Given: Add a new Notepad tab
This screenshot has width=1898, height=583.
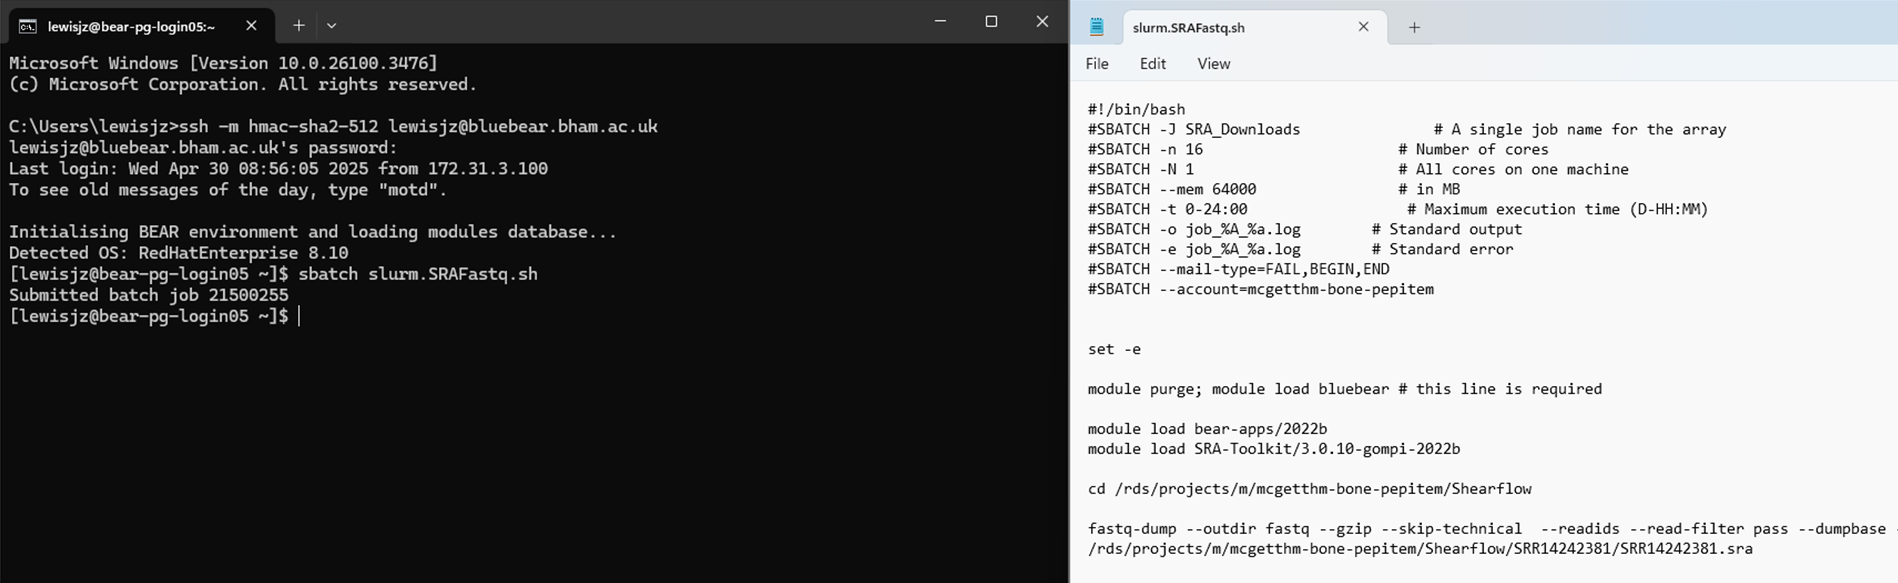Looking at the screenshot, I should (1414, 28).
